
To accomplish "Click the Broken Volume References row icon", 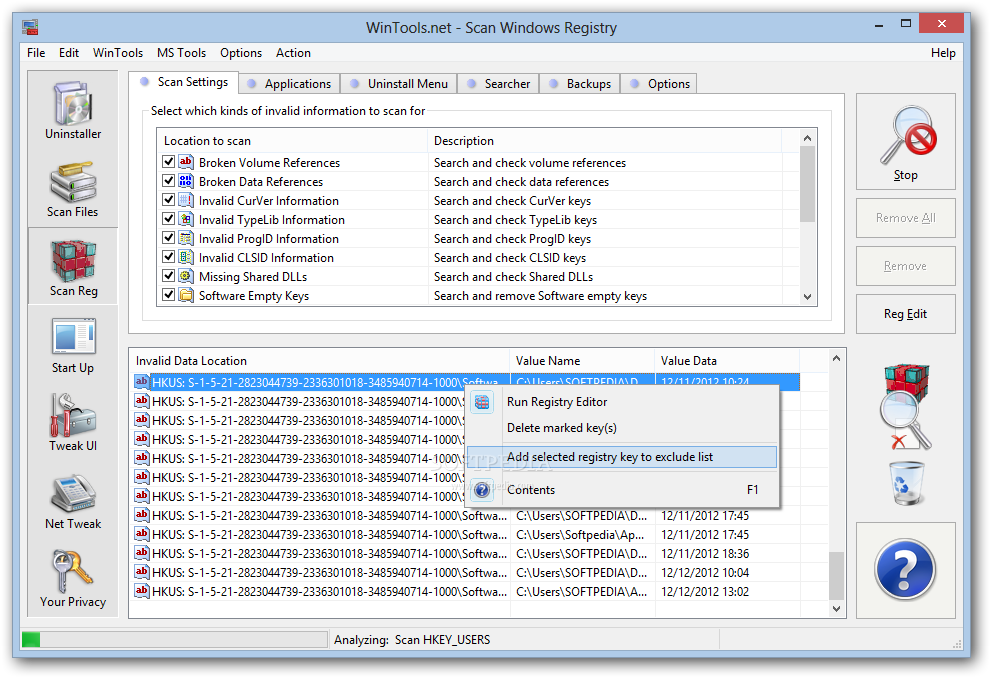I will coord(186,162).
